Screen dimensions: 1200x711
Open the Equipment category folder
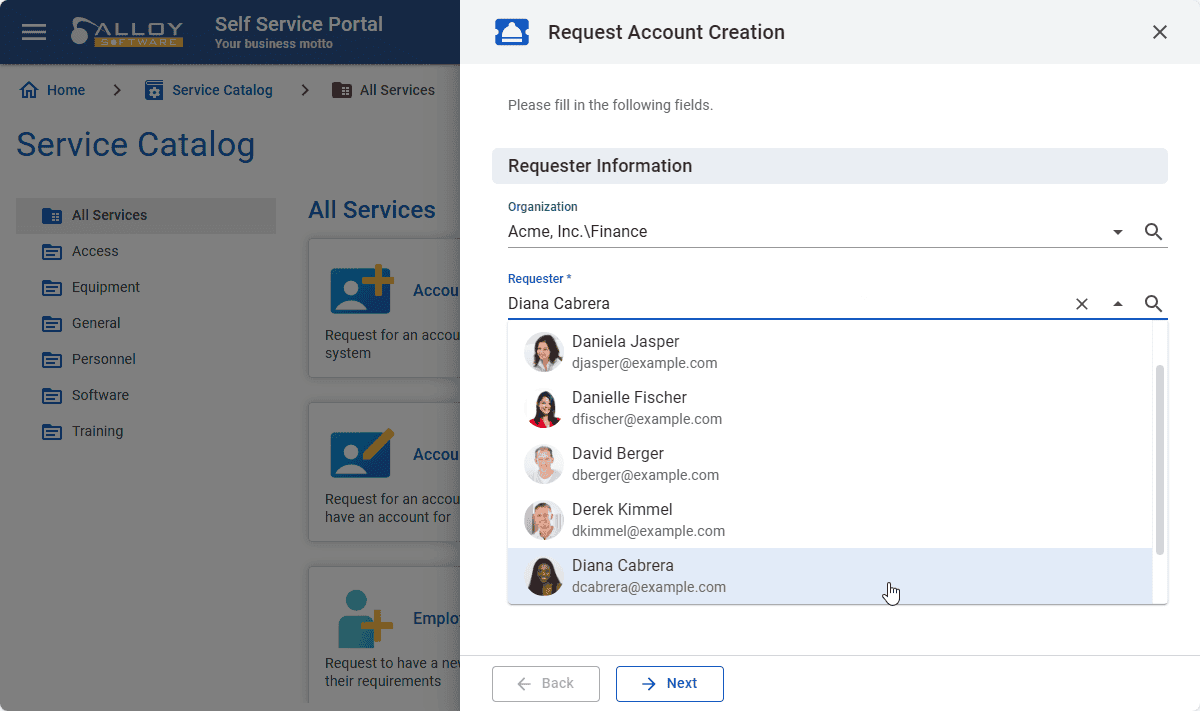click(105, 287)
